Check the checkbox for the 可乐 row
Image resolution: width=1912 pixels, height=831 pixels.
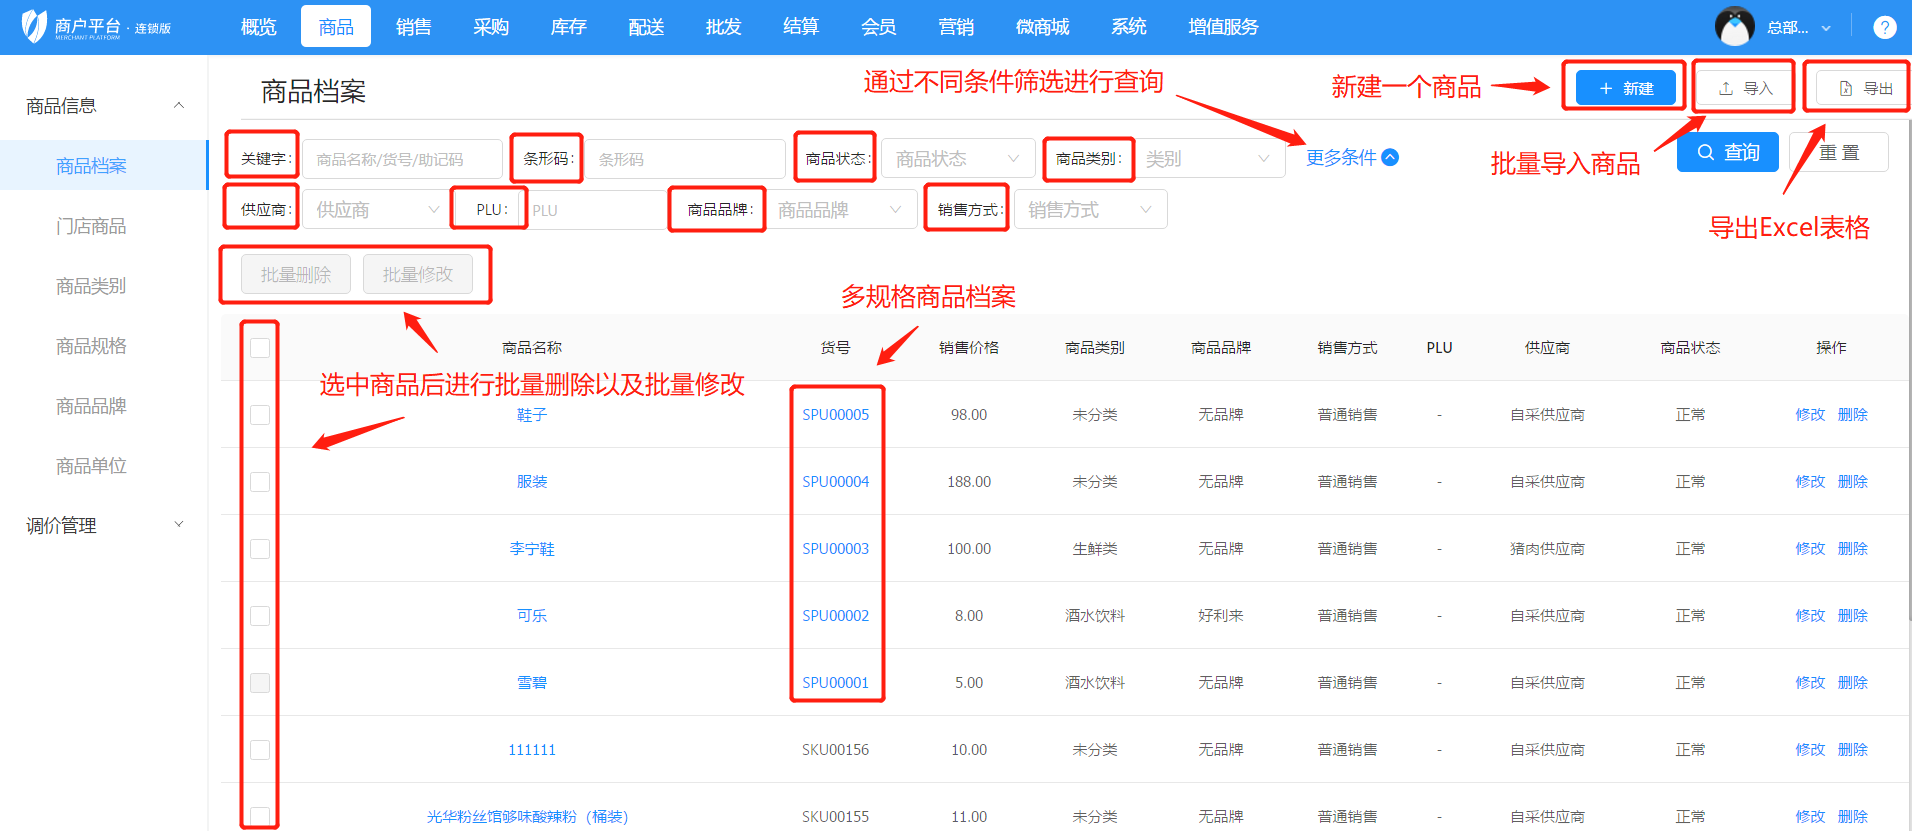pos(260,616)
